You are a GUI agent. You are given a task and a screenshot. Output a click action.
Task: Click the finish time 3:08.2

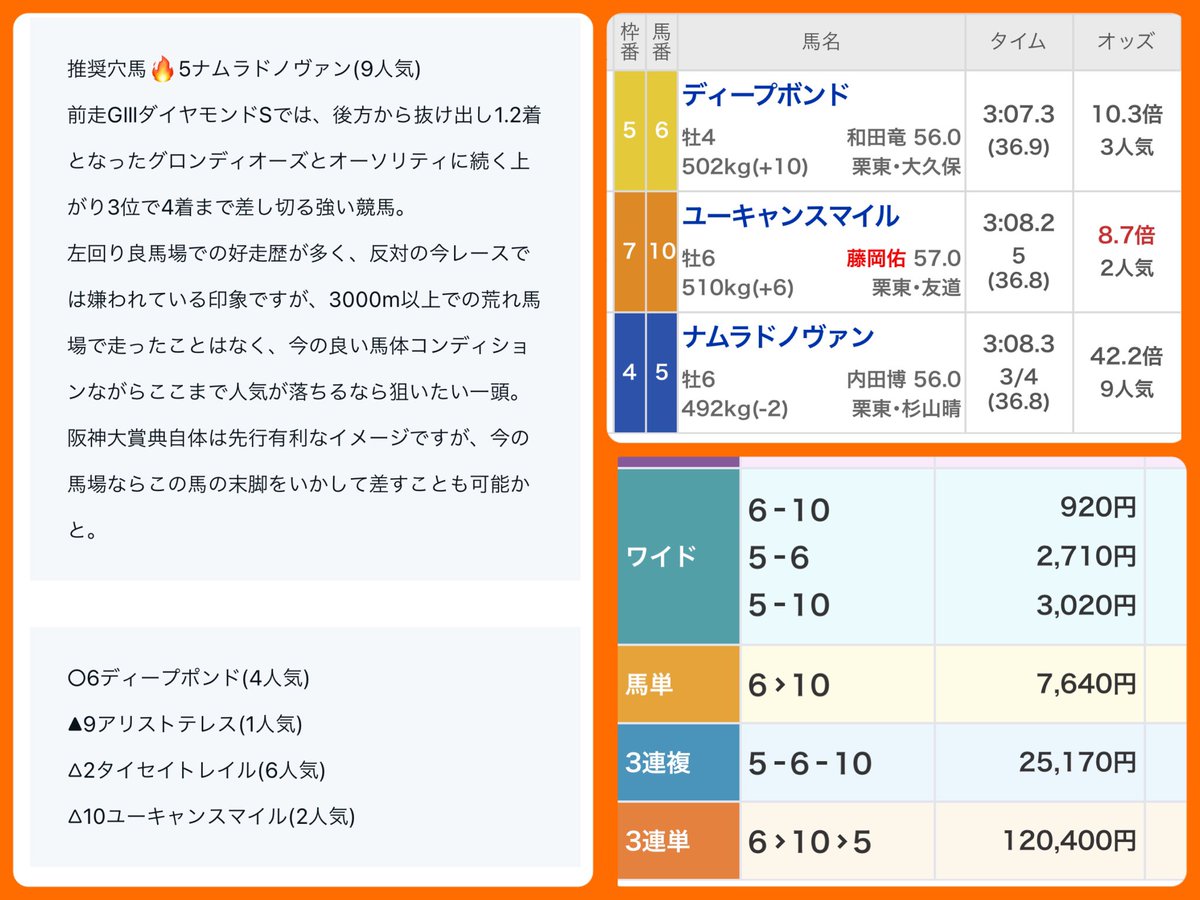tap(1018, 223)
